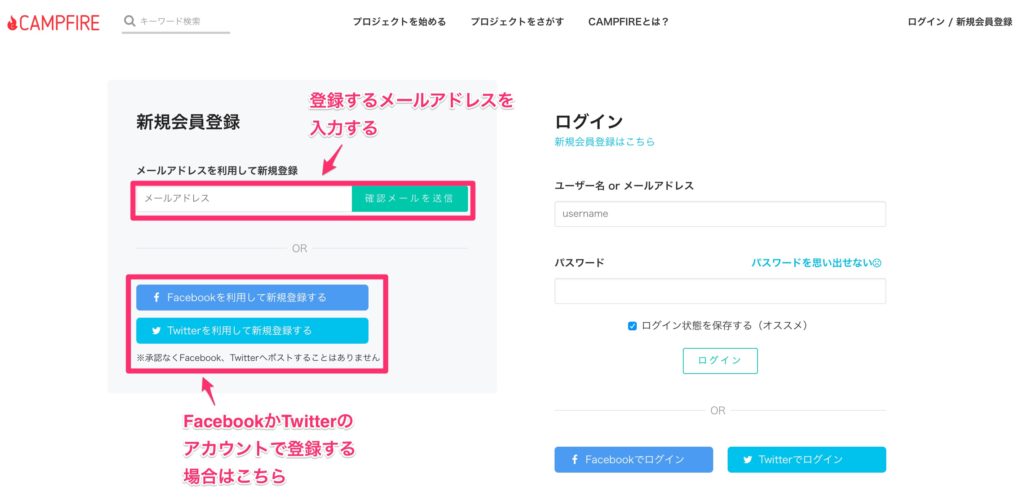Follow the 新規会員登録はこちら link
This screenshot has height=500, width=1024.
604,142
